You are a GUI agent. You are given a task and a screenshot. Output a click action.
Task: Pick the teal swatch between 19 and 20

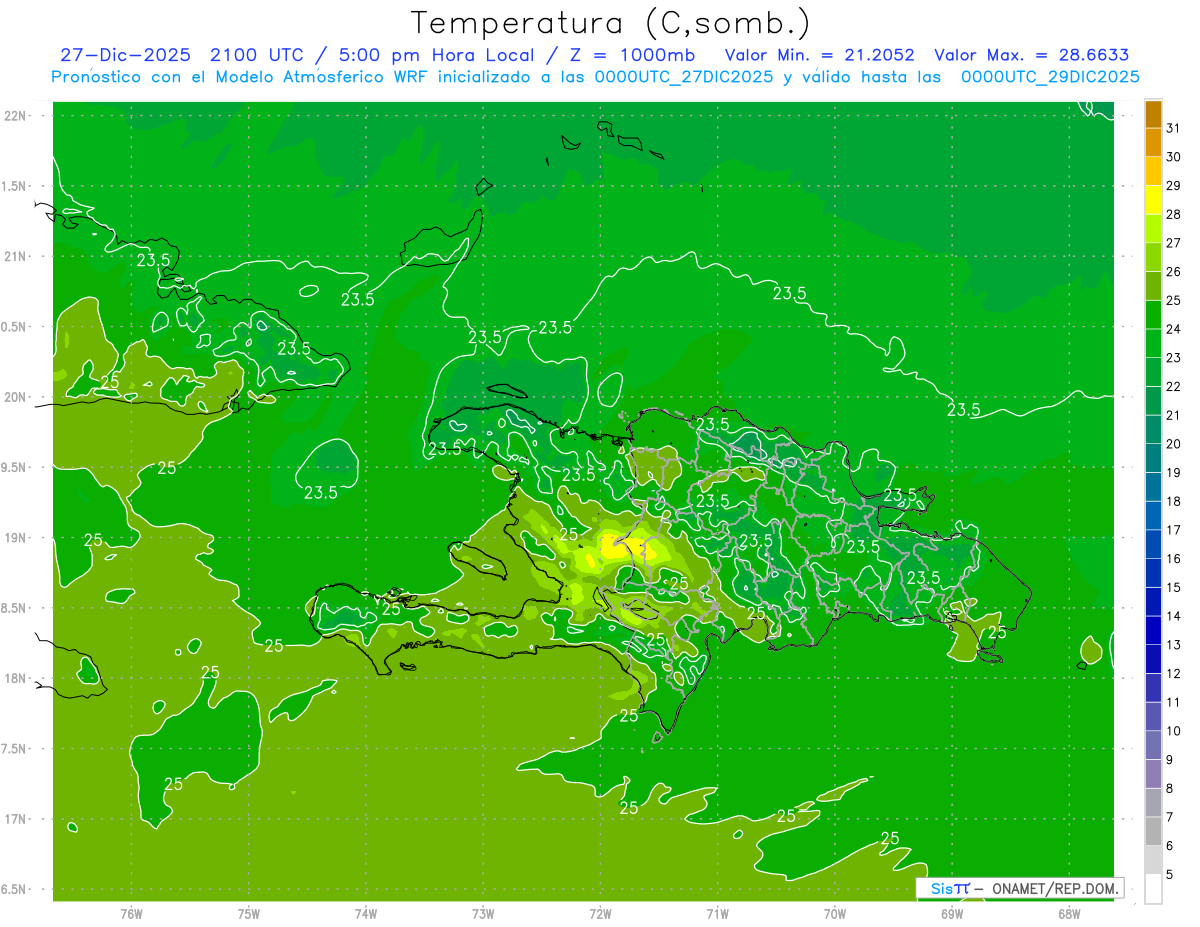point(1153,458)
